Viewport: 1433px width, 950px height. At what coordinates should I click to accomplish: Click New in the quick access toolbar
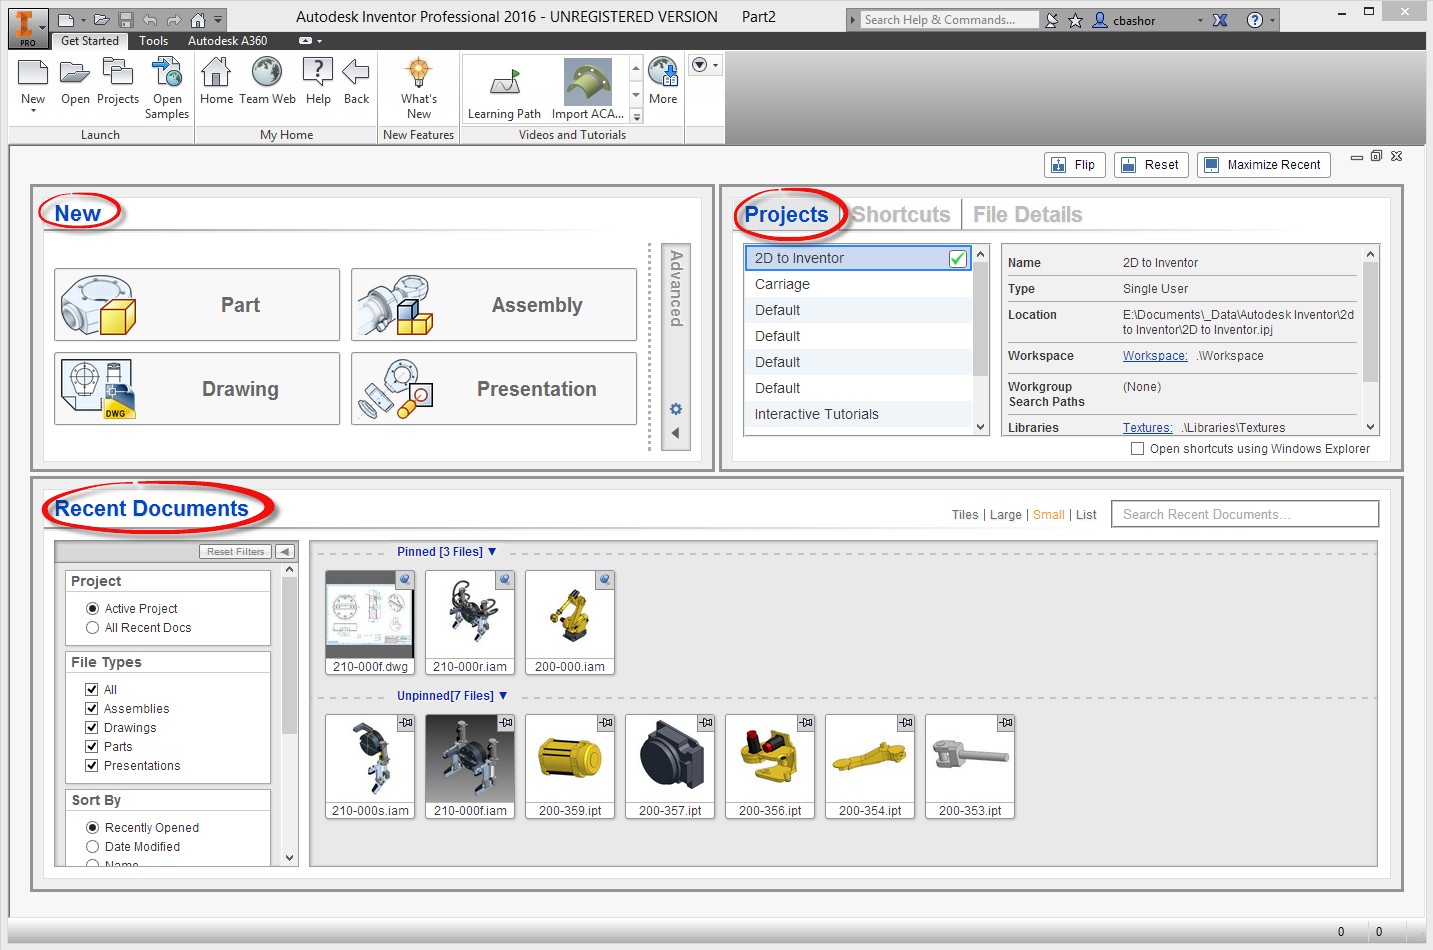[65, 20]
